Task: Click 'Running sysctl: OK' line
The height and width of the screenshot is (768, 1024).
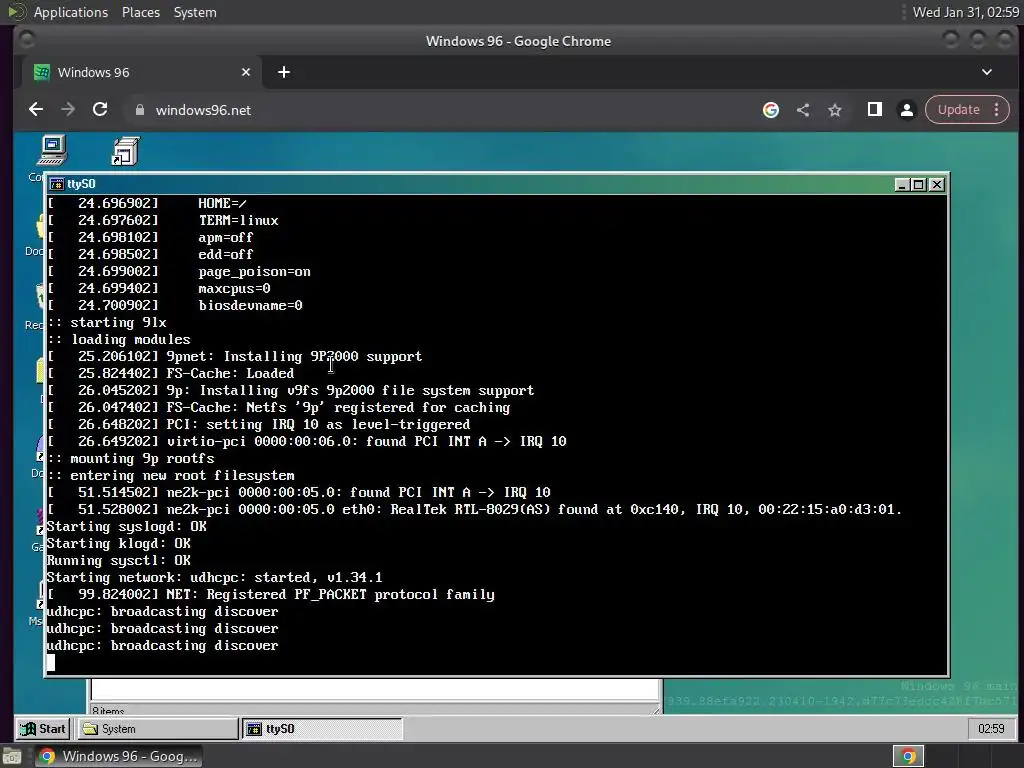Action: click(x=119, y=560)
